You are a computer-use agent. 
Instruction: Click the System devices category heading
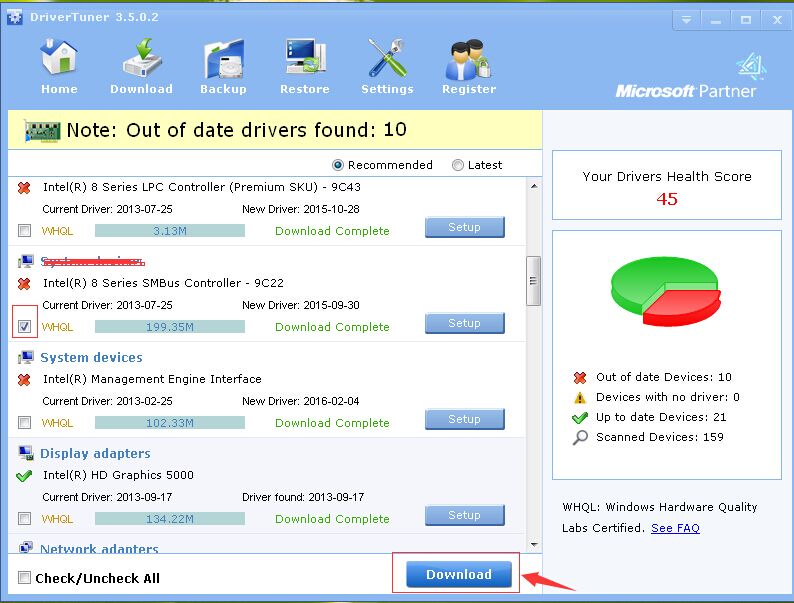(91, 357)
